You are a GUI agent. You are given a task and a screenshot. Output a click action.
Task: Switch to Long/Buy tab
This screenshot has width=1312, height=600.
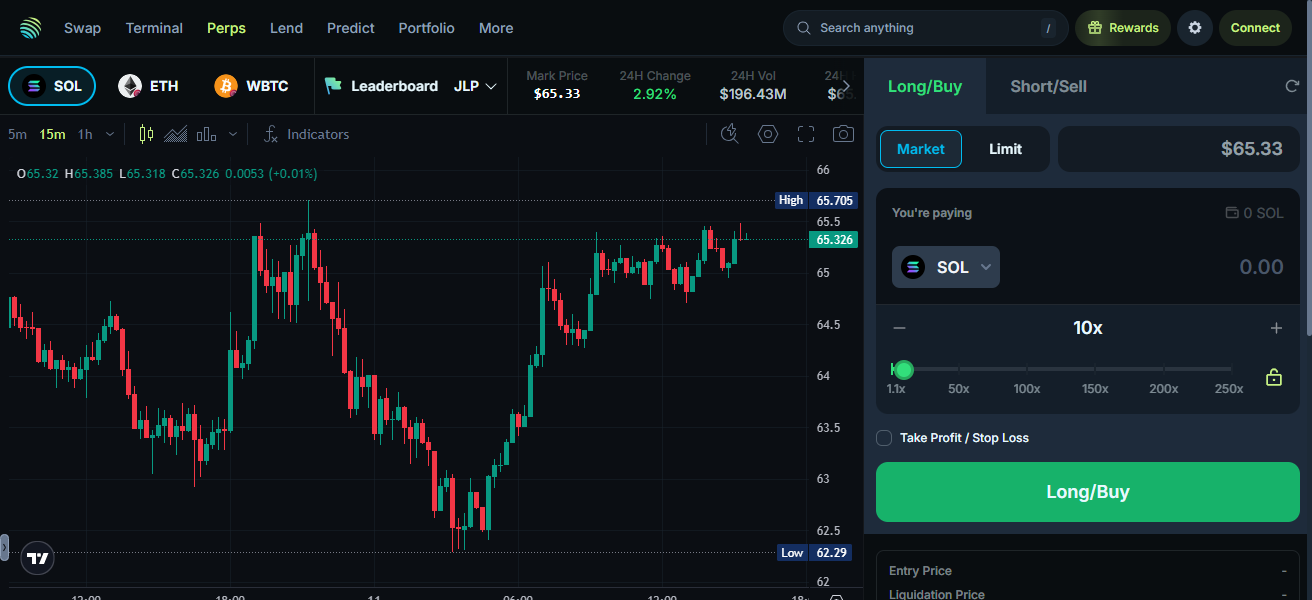(x=925, y=86)
